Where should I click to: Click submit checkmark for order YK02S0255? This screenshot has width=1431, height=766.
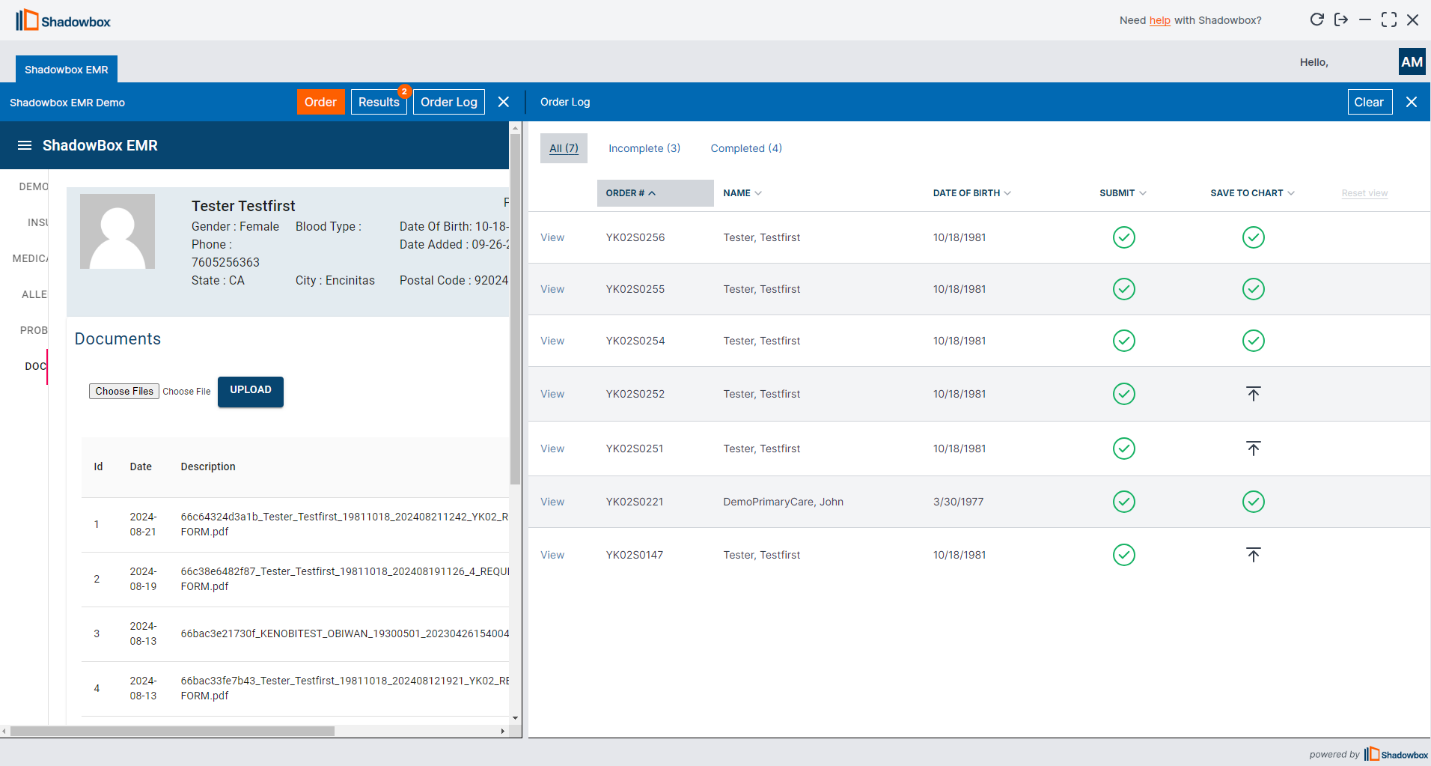point(1124,289)
